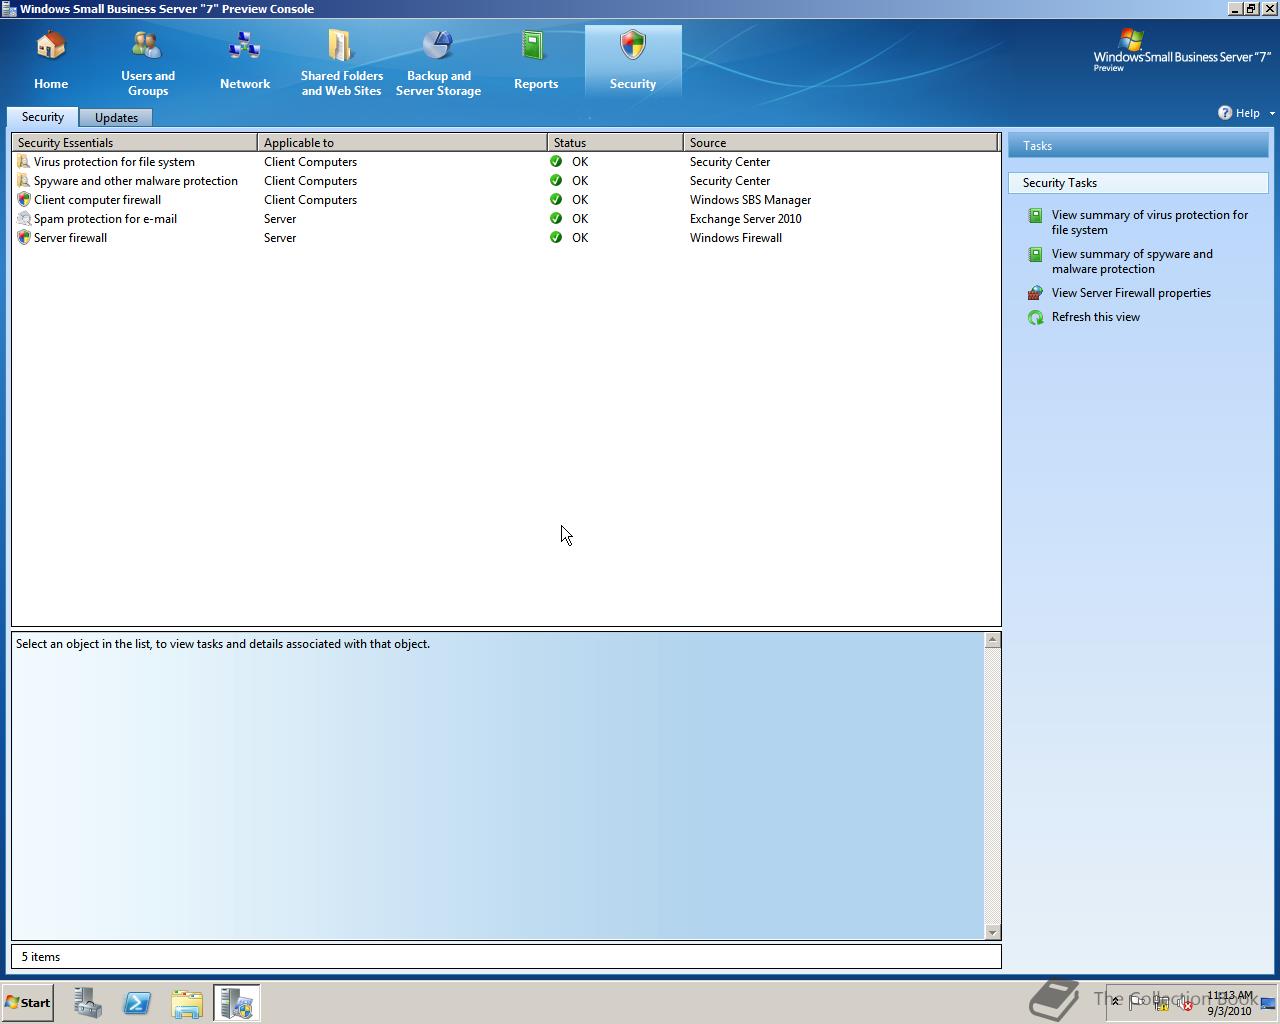Image resolution: width=1280 pixels, height=1024 pixels.
Task: Click icon beside Virus protection for file system
Action: tap(24, 161)
